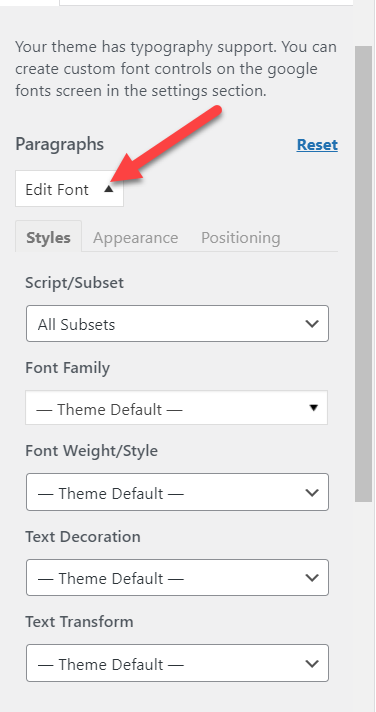Open the Text Decoration dropdown
Screen dimensions: 376x712
(x=177, y=578)
